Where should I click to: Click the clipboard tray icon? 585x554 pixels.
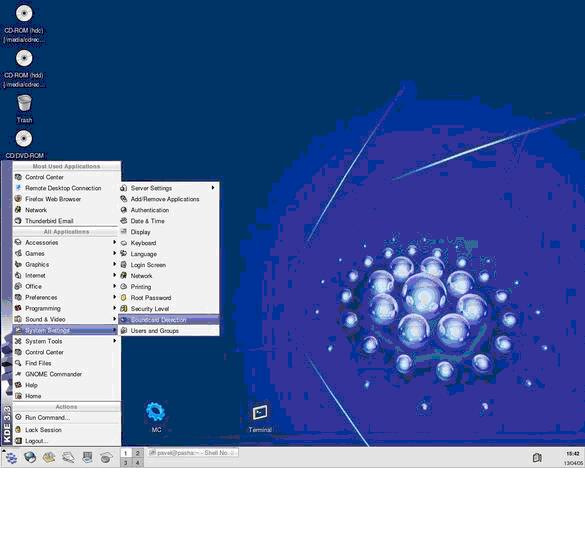coord(537,457)
